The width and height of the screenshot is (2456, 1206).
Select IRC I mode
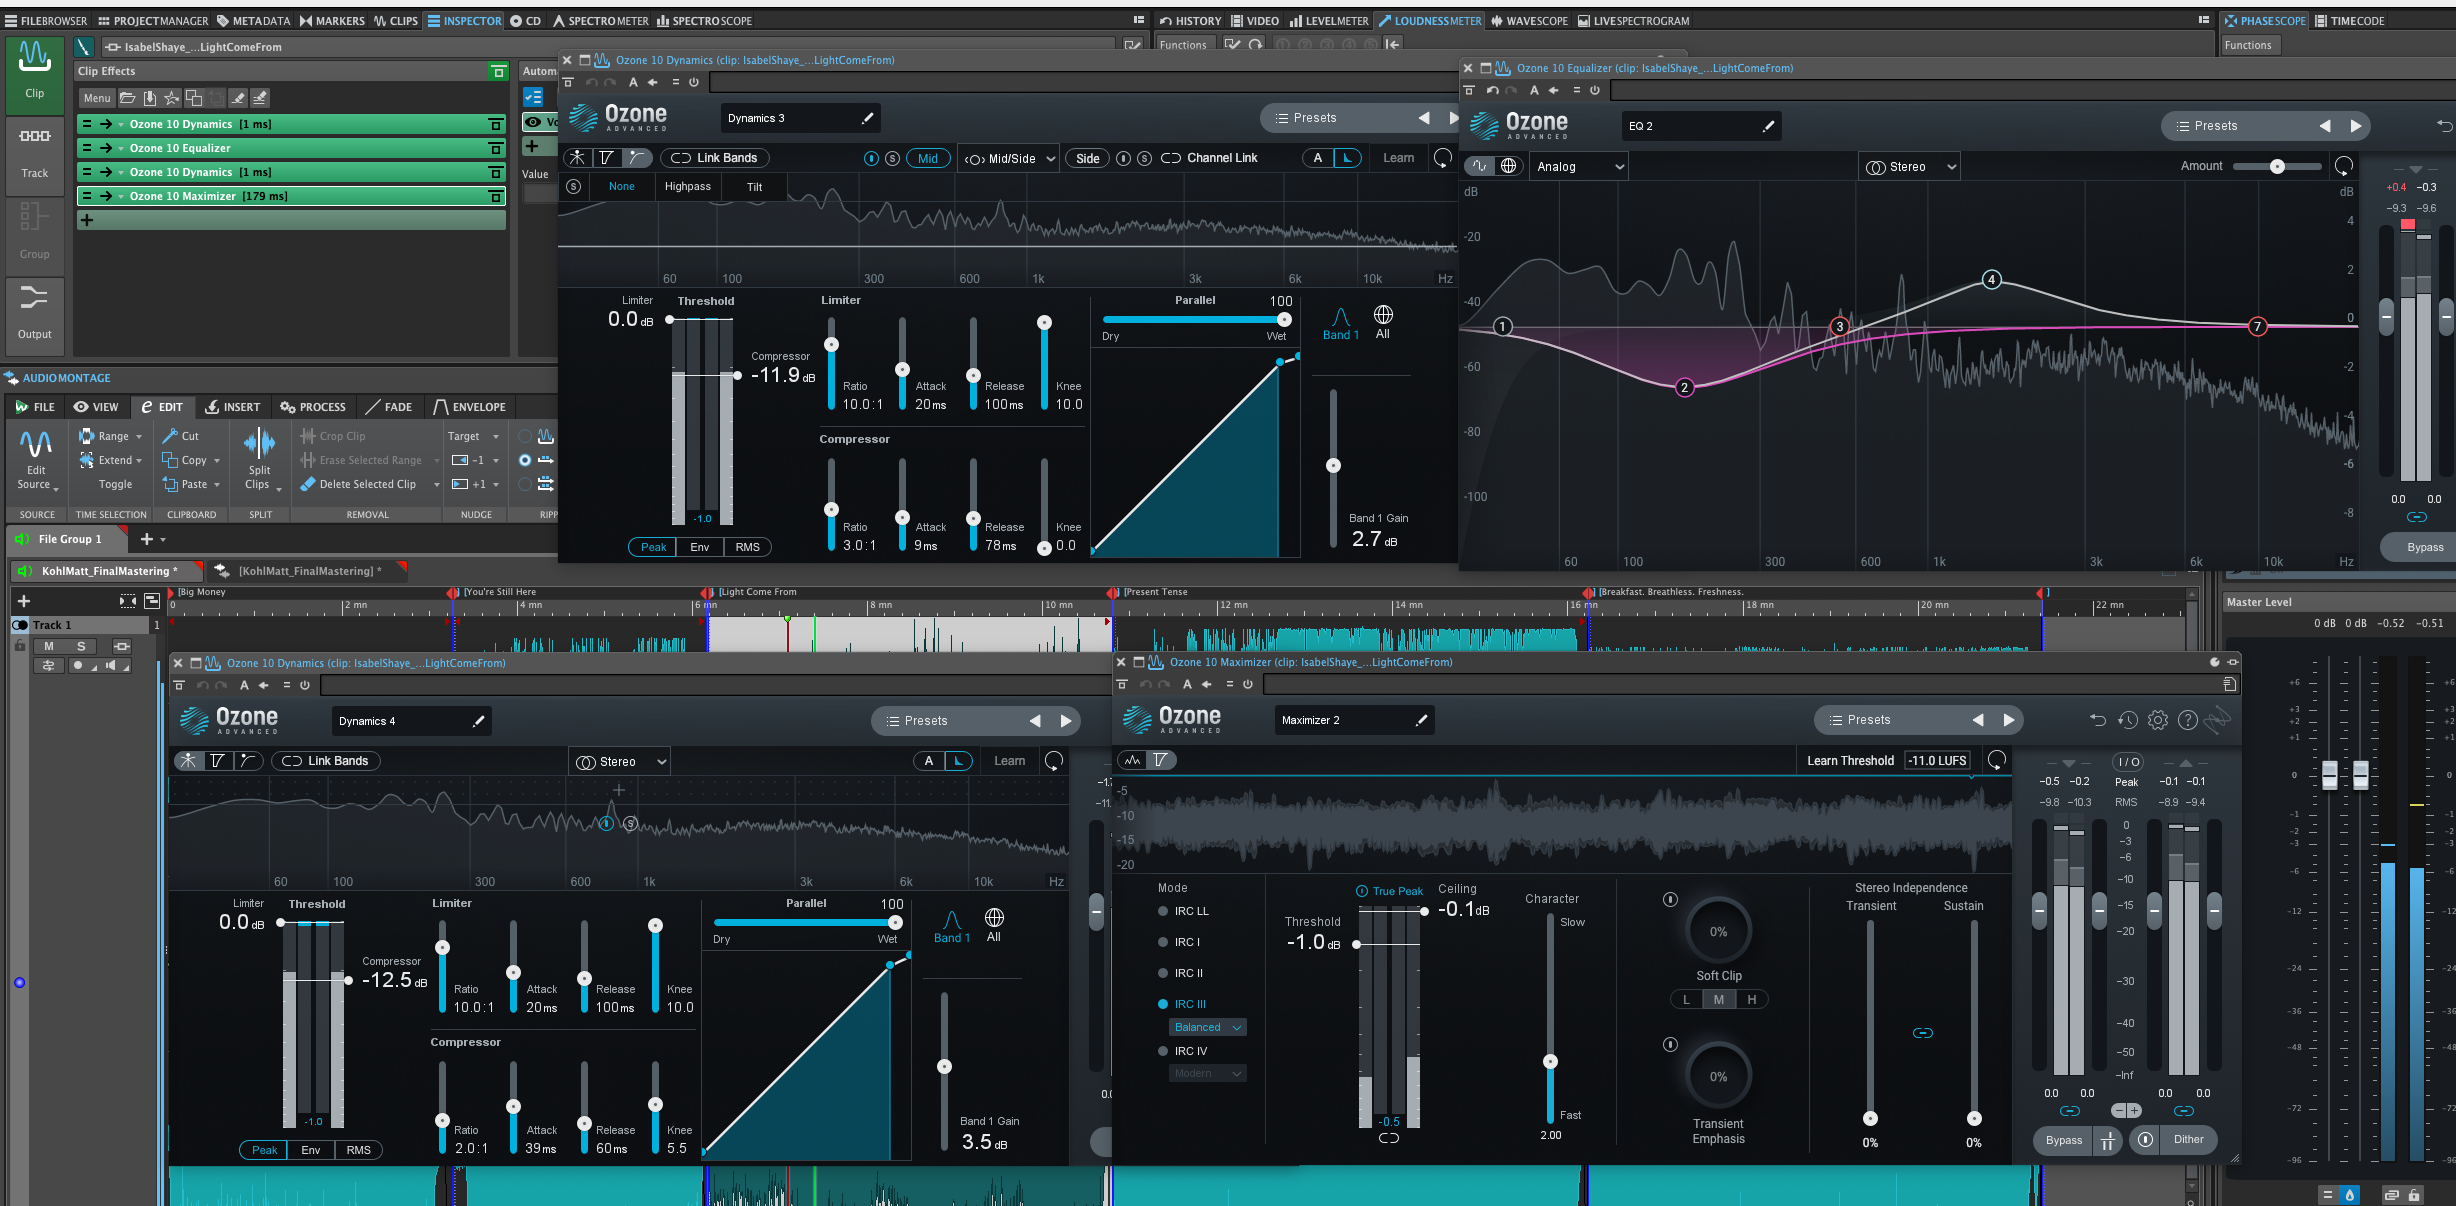click(1180, 942)
